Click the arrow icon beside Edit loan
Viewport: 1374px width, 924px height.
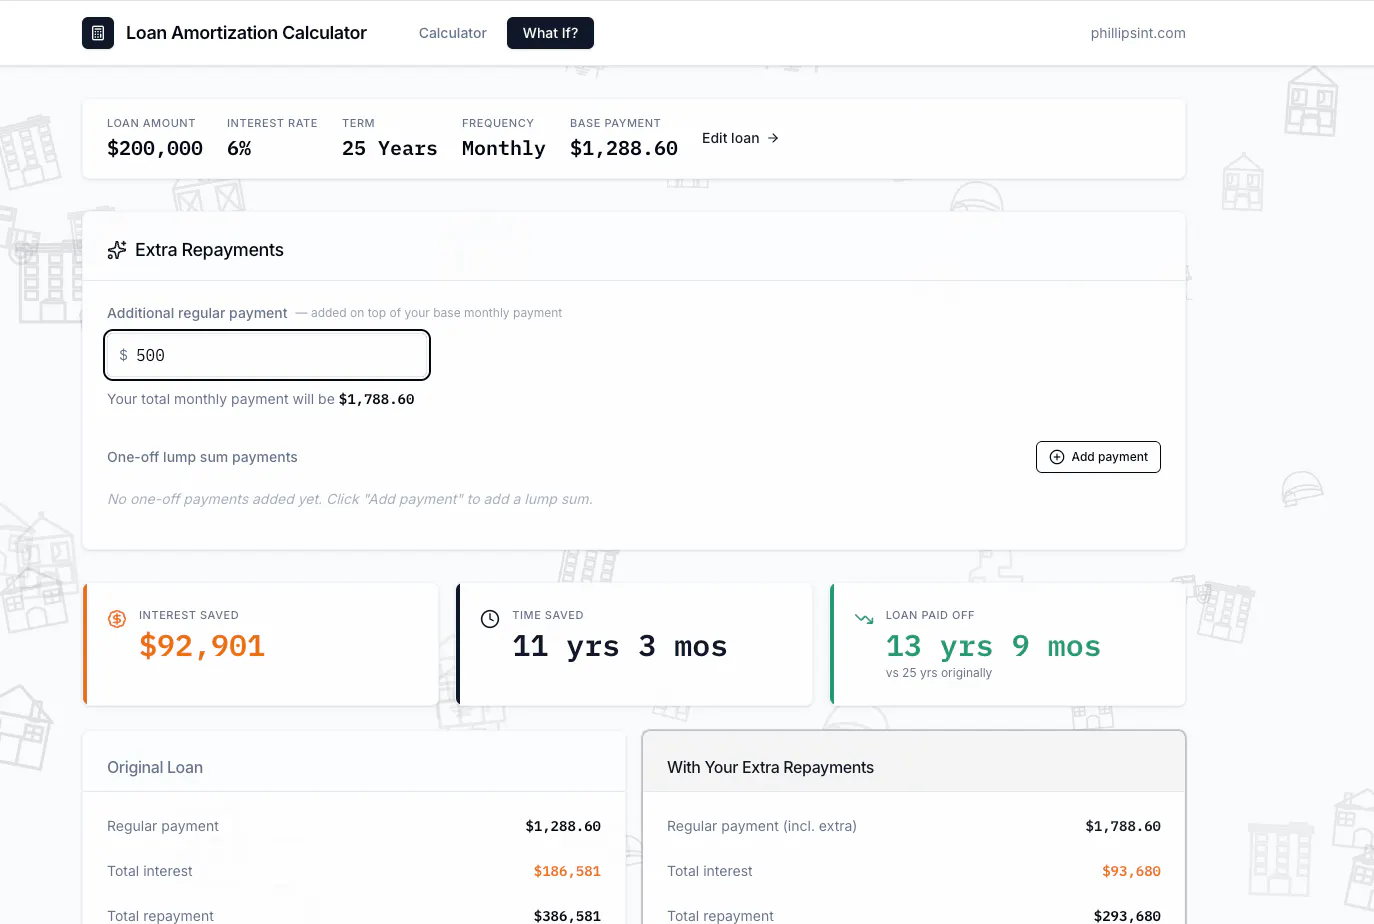click(773, 138)
